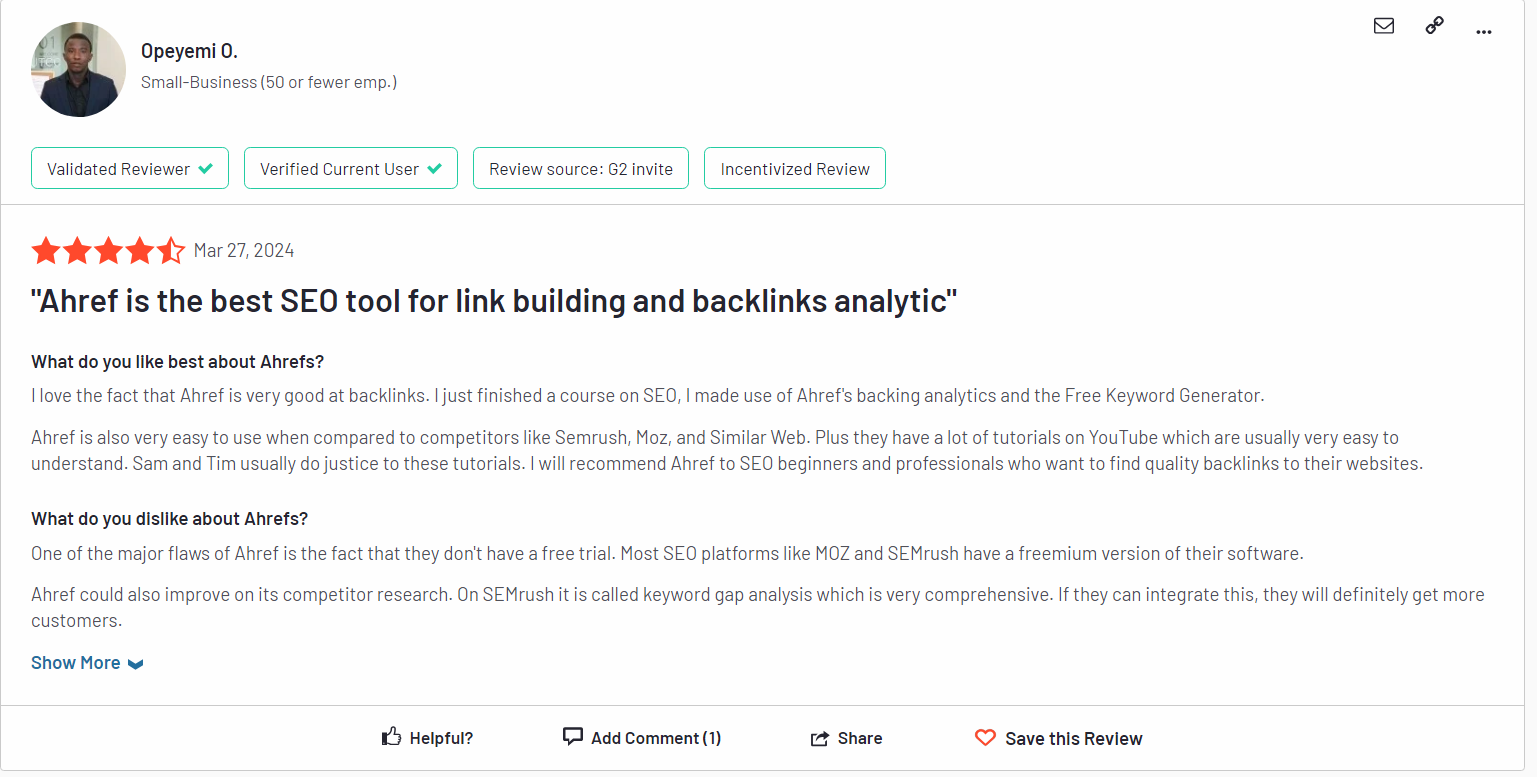Open Opeyemi O. profile photo
The width and height of the screenshot is (1537, 777).
pos(79,69)
